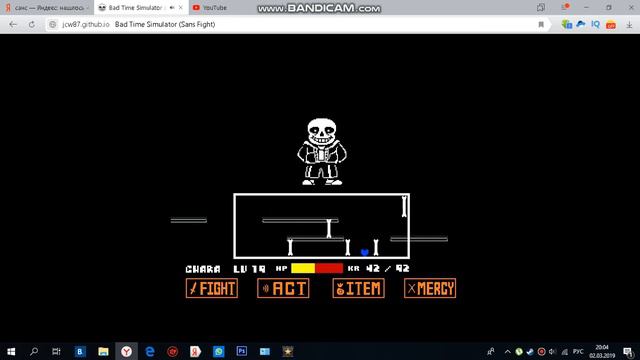Bookmark this page
Image resolution: width=640 pixels, height=360 pixels.
pos(541,24)
